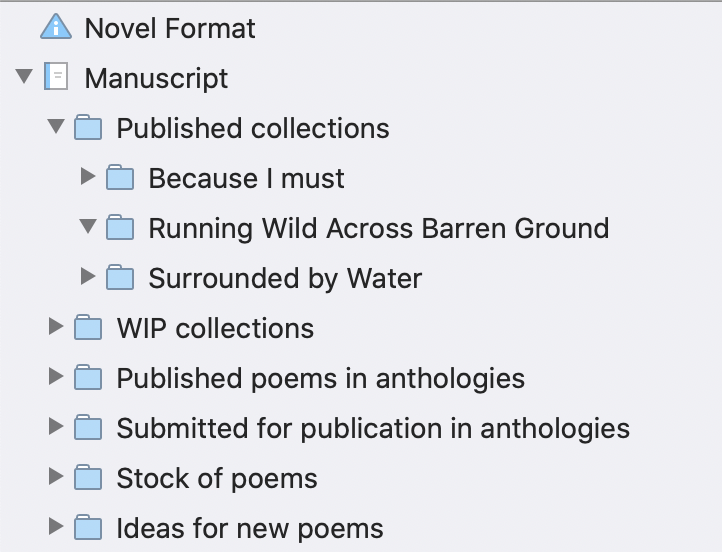722x552 pixels.
Task: Collapse the Manuscript disclosure triangle
Action: 24,76
